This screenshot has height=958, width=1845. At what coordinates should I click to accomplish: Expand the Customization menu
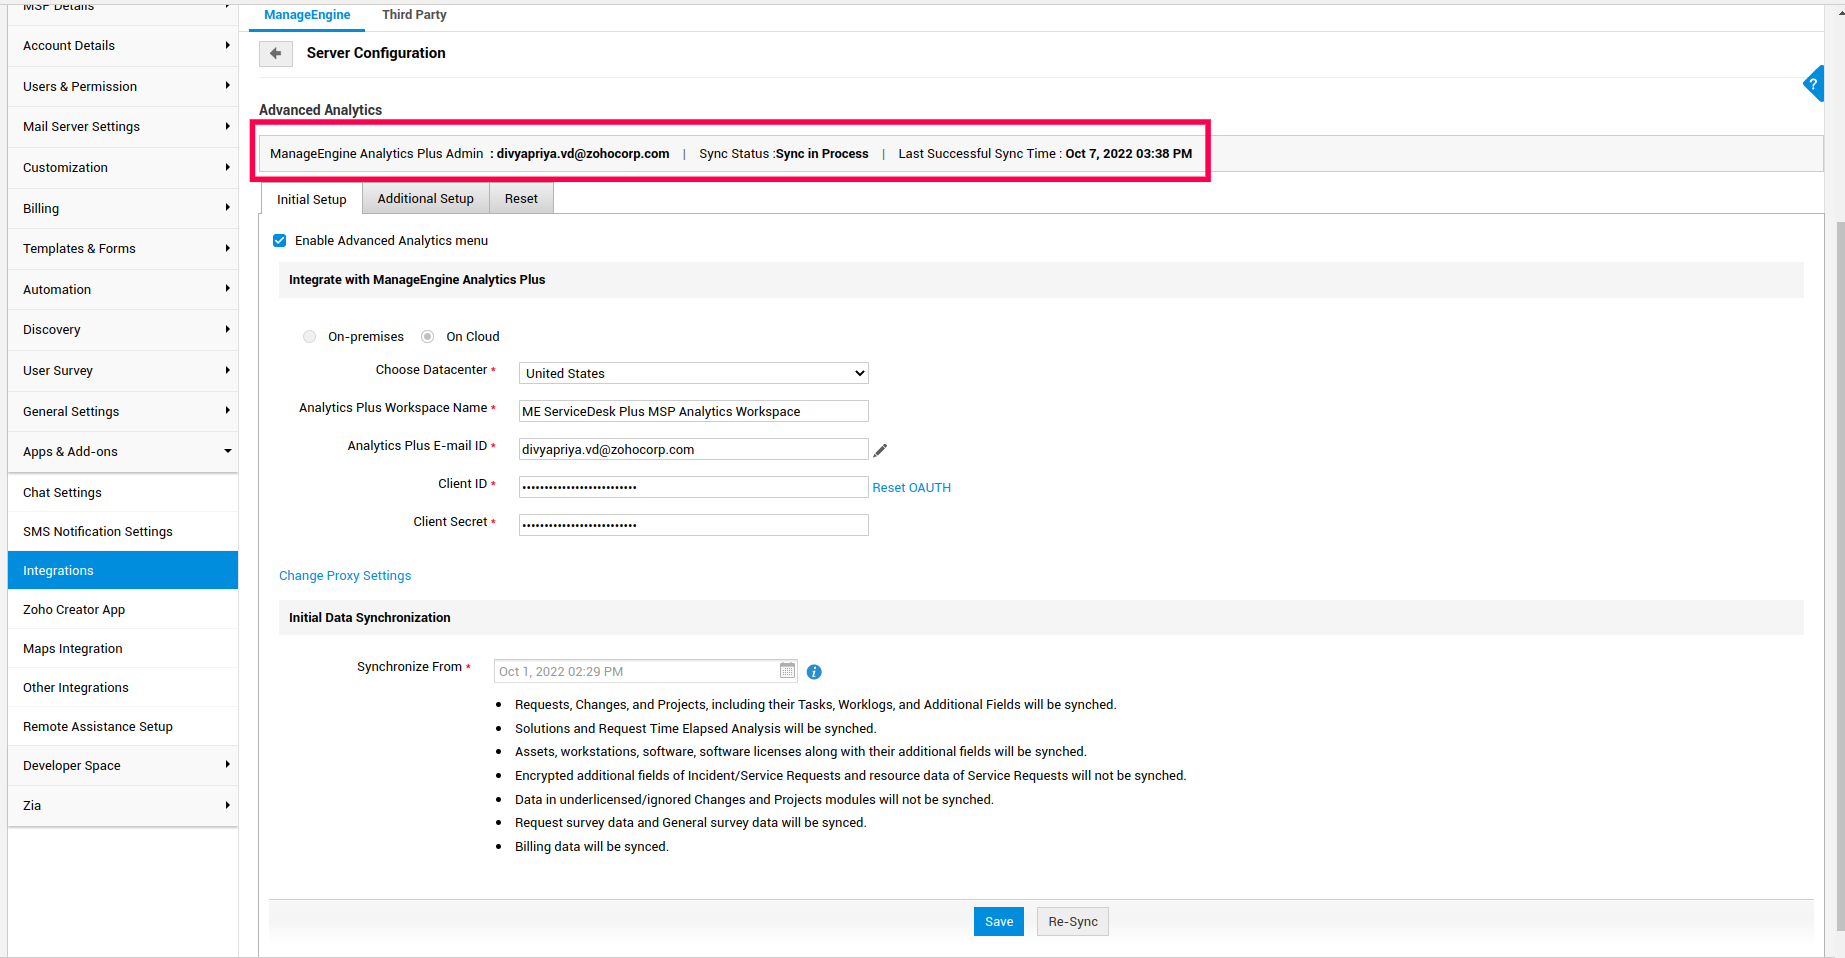[123, 168]
